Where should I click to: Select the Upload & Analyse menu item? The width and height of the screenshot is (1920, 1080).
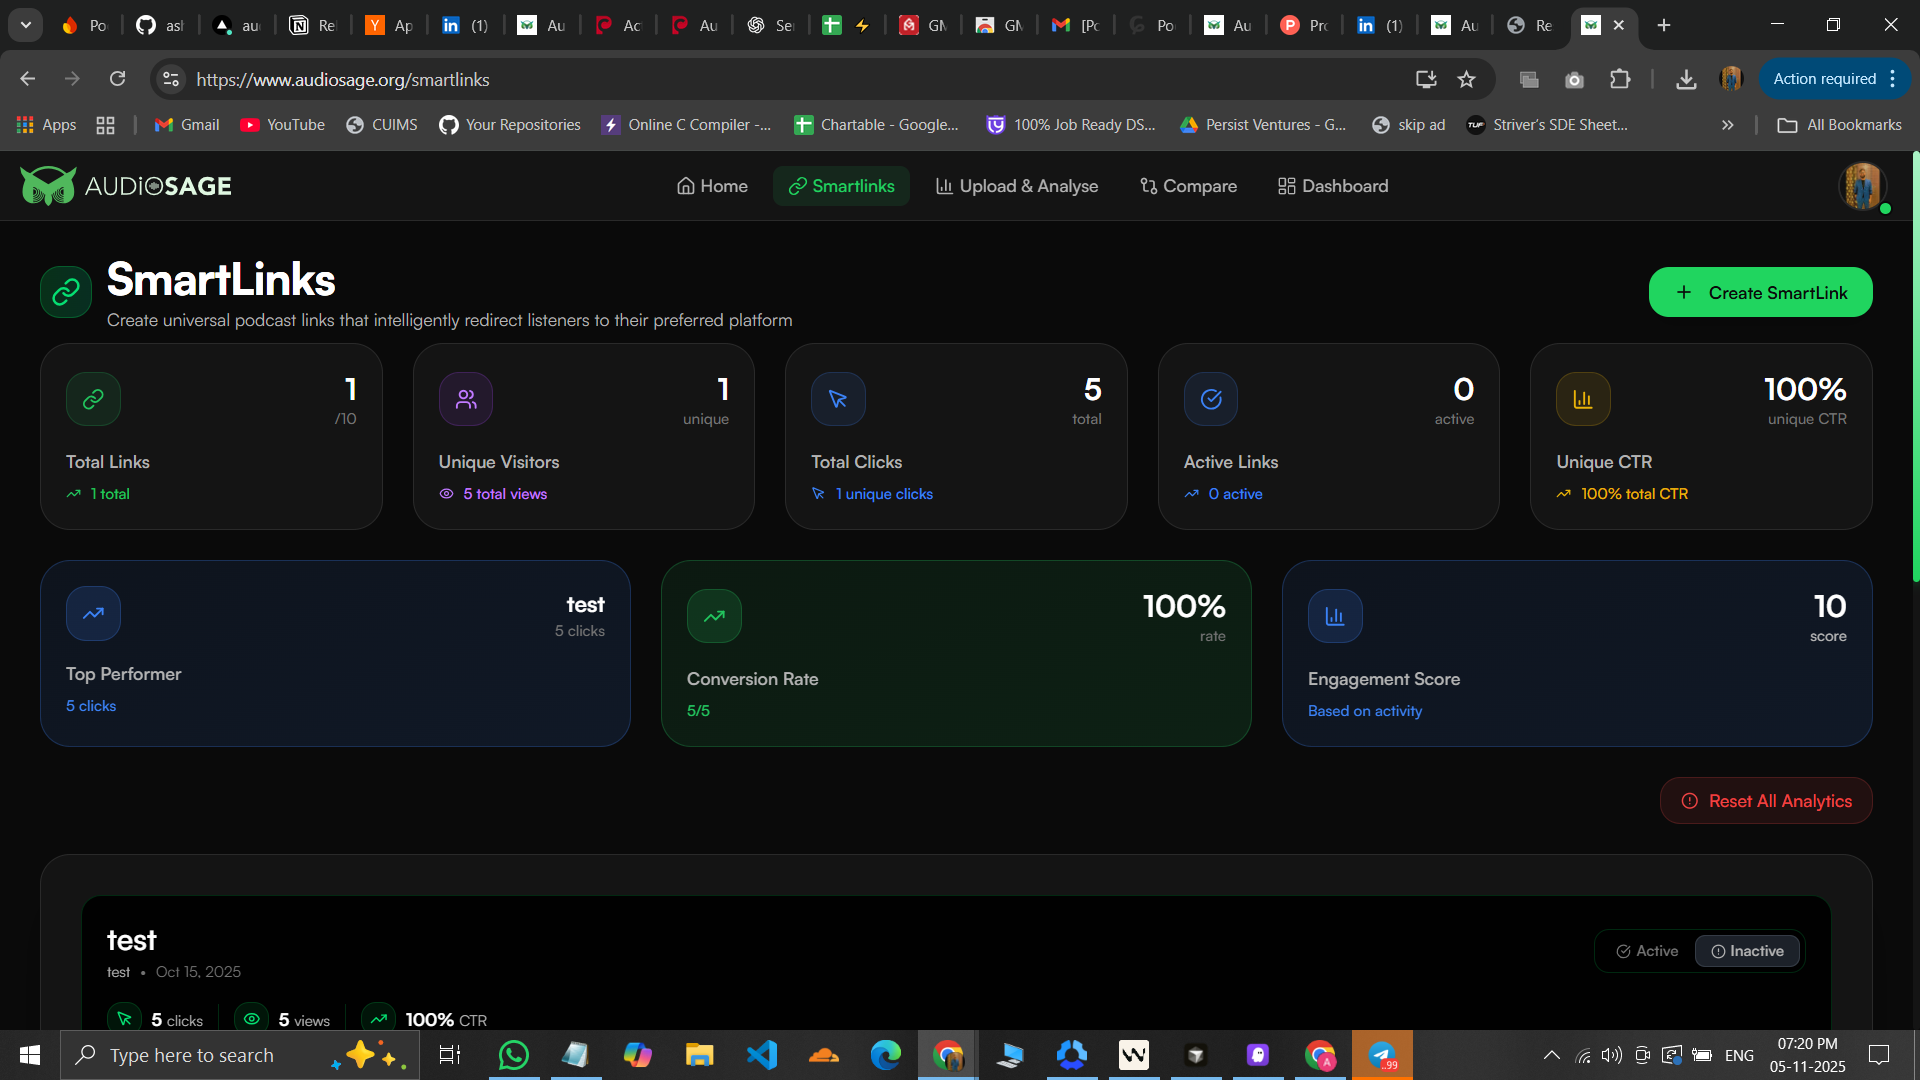click(1017, 186)
